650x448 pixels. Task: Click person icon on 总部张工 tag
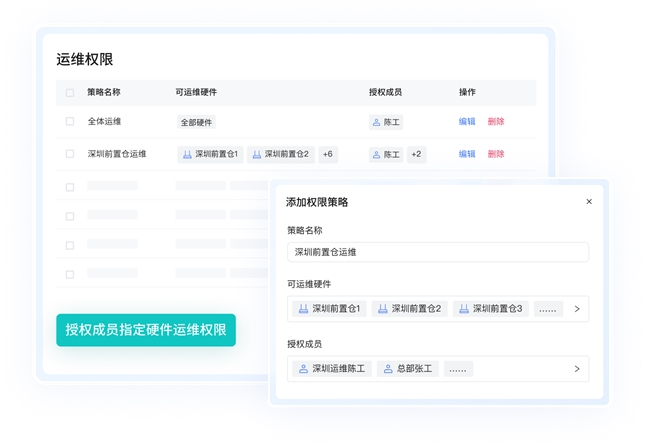click(x=386, y=369)
